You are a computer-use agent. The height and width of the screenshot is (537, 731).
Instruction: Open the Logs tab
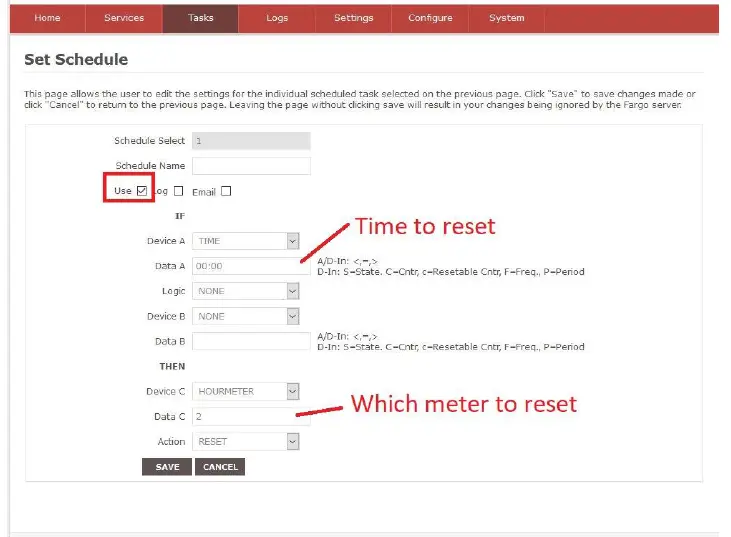pyautogui.click(x=277, y=18)
